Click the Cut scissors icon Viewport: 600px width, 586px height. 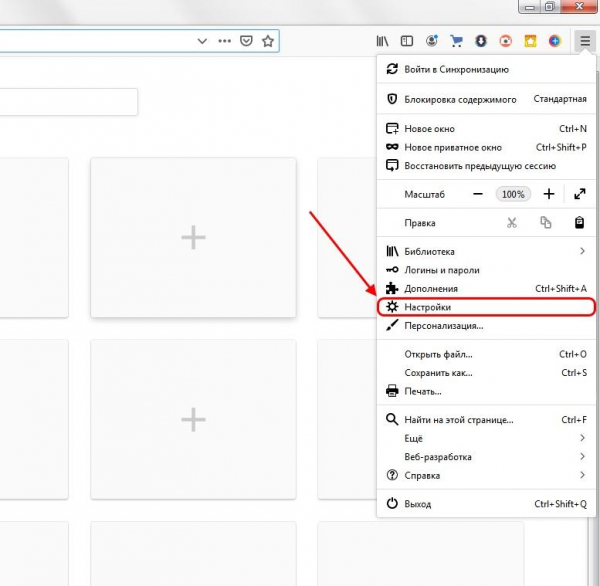pos(512,223)
